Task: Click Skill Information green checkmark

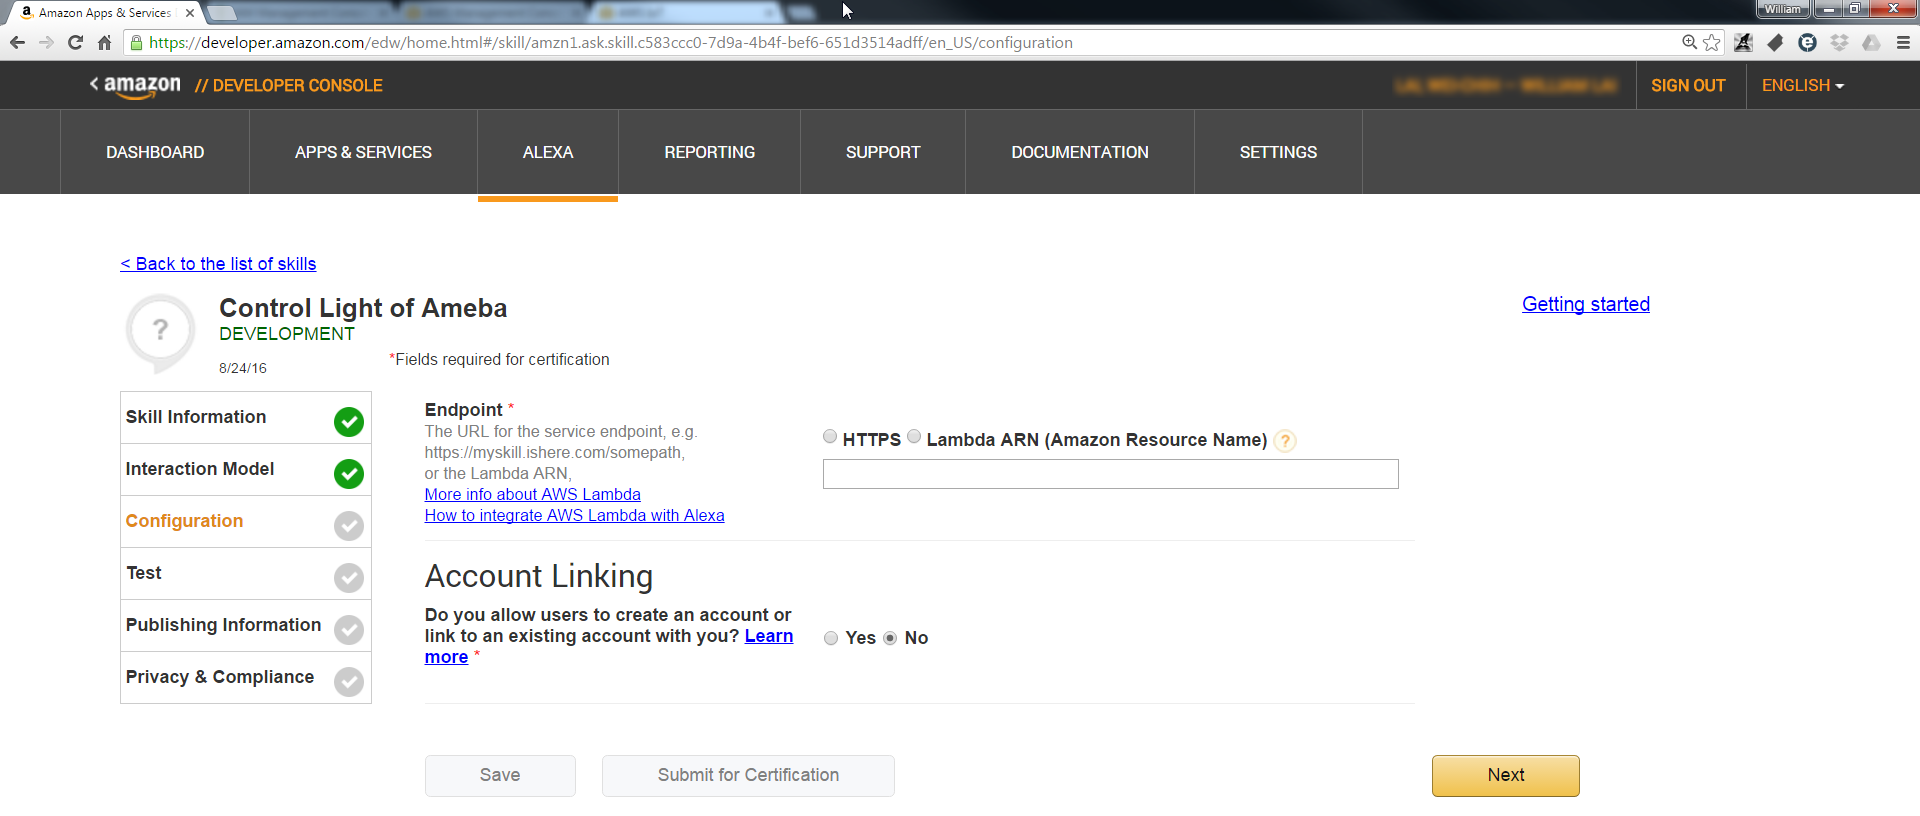Action: coord(349,422)
